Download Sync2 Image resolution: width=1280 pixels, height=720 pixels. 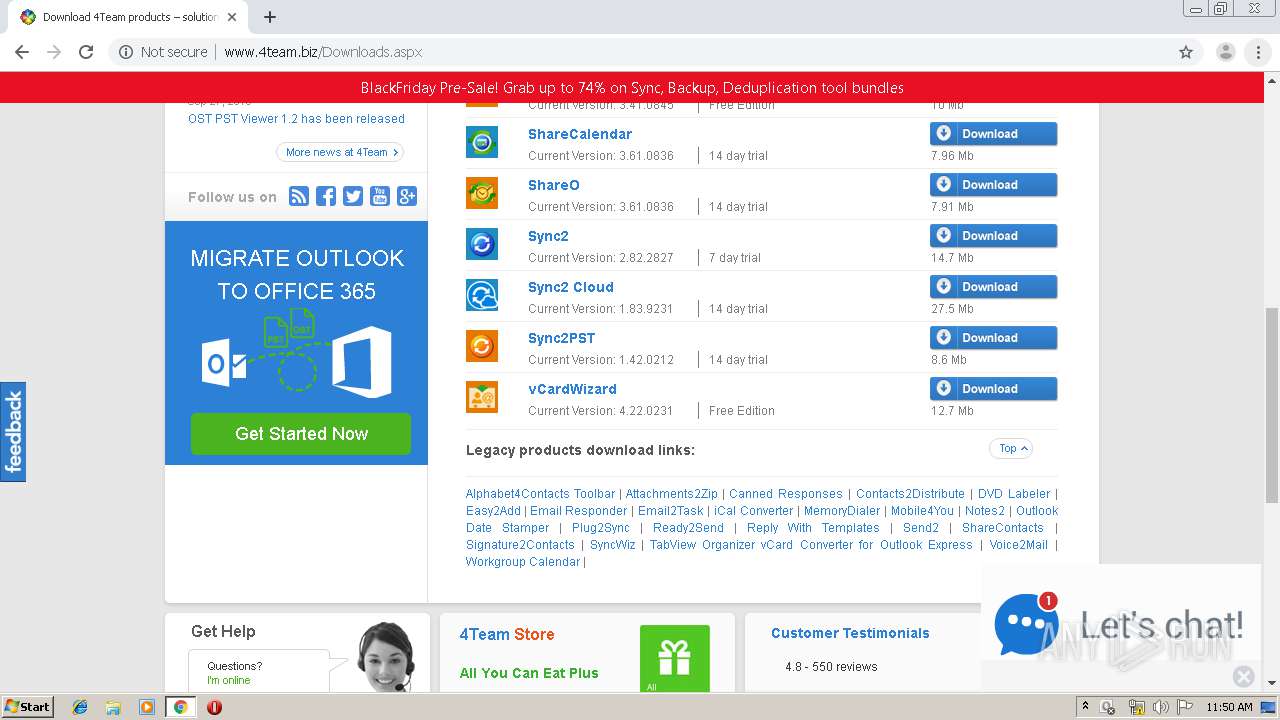tap(993, 236)
